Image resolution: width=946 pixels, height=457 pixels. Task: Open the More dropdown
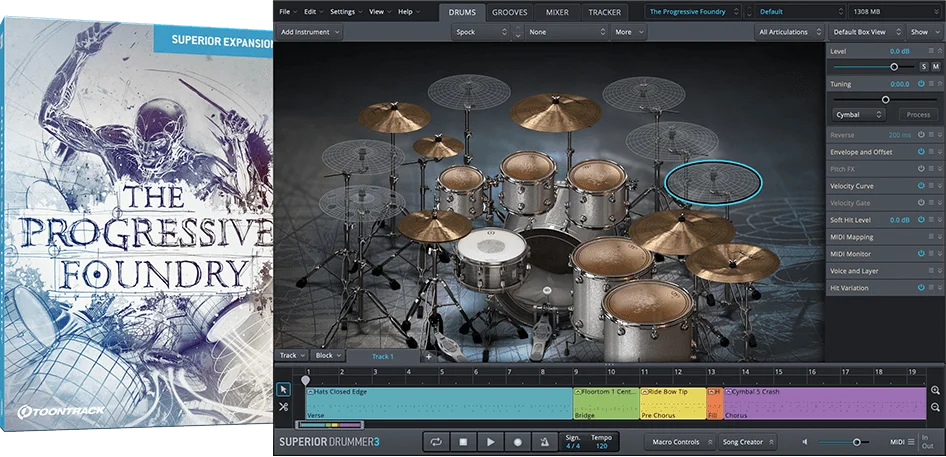pos(629,32)
